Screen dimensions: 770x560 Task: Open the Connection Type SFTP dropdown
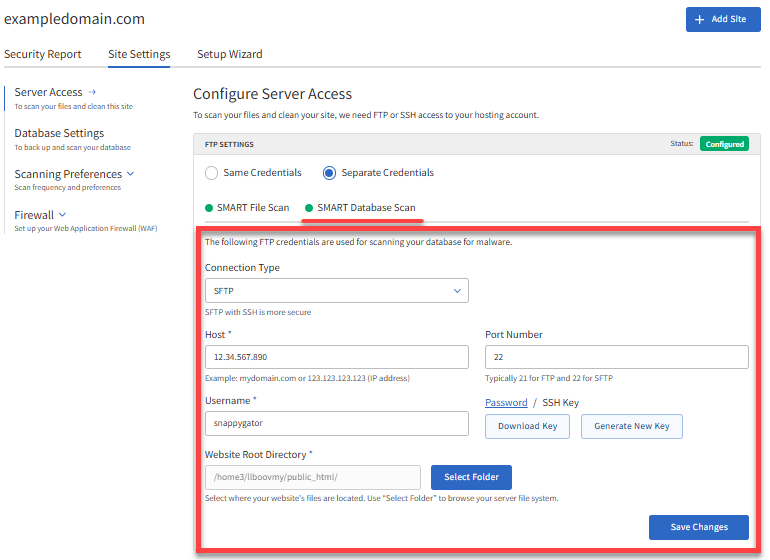coord(337,291)
